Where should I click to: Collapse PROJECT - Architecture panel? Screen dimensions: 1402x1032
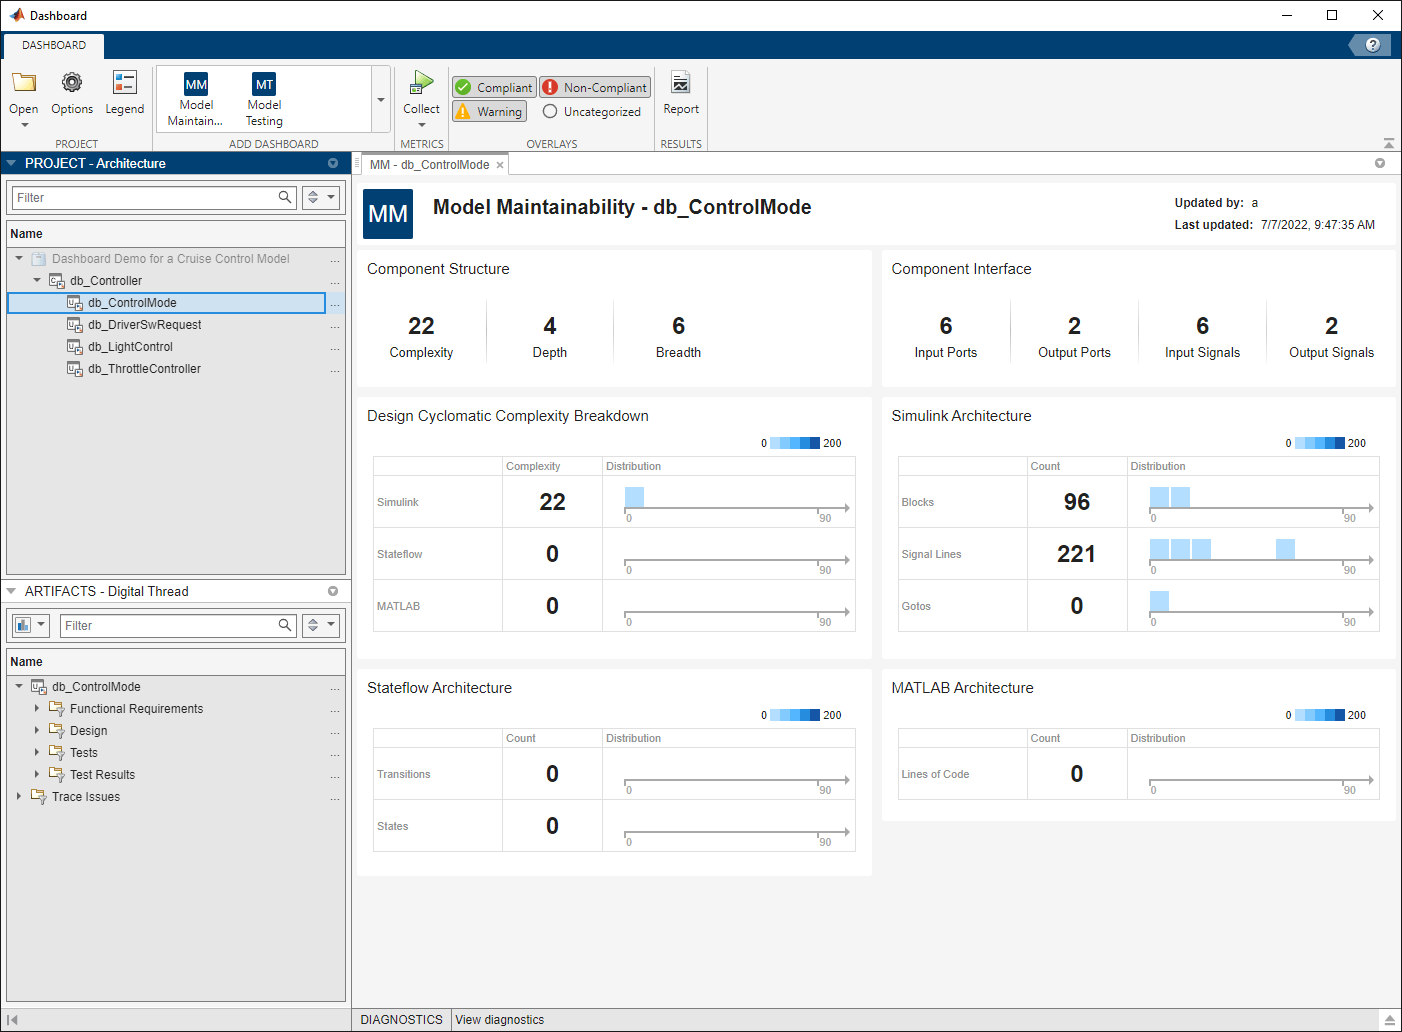click(11, 163)
